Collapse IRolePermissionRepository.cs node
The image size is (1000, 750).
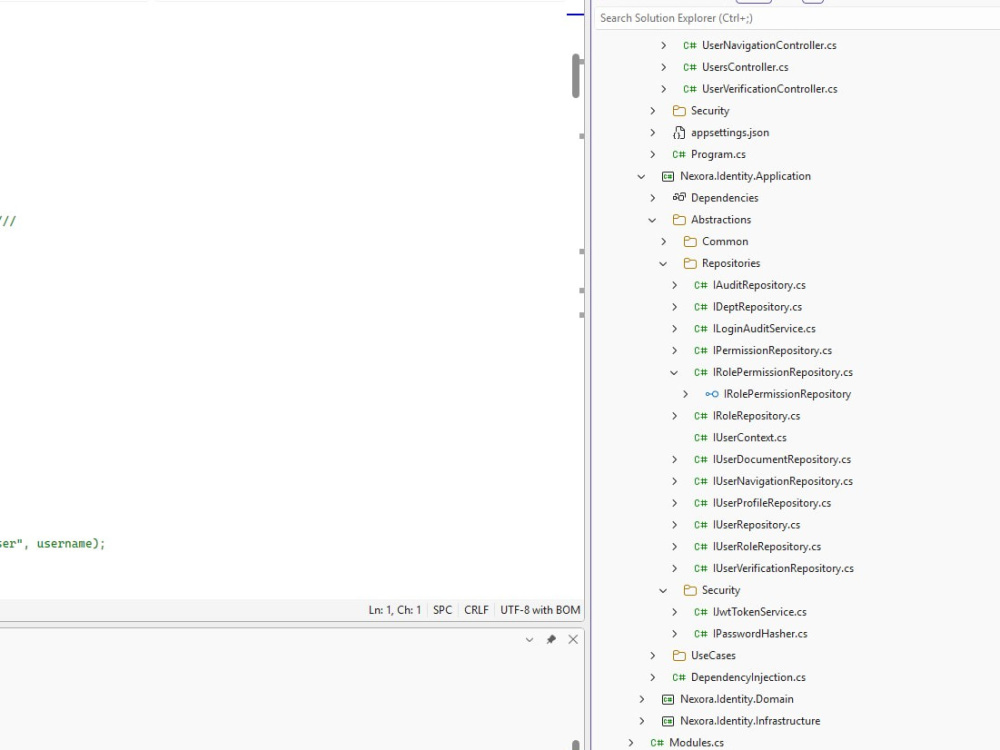pyautogui.click(x=674, y=372)
